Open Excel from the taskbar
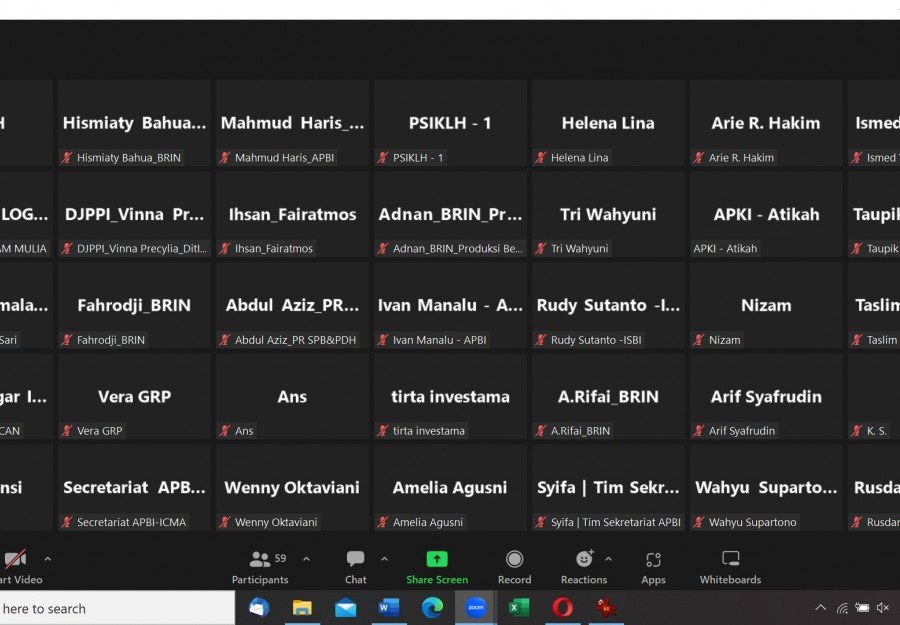Viewport: 900px width, 625px height. click(x=518, y=607)
